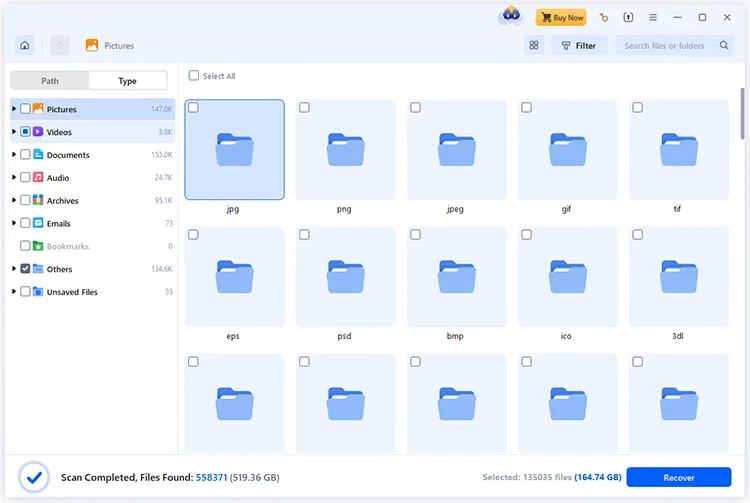Open the mascot assistant icon
Screen dimensions: 750x503
pyautogui.click(x=511, y=16)
